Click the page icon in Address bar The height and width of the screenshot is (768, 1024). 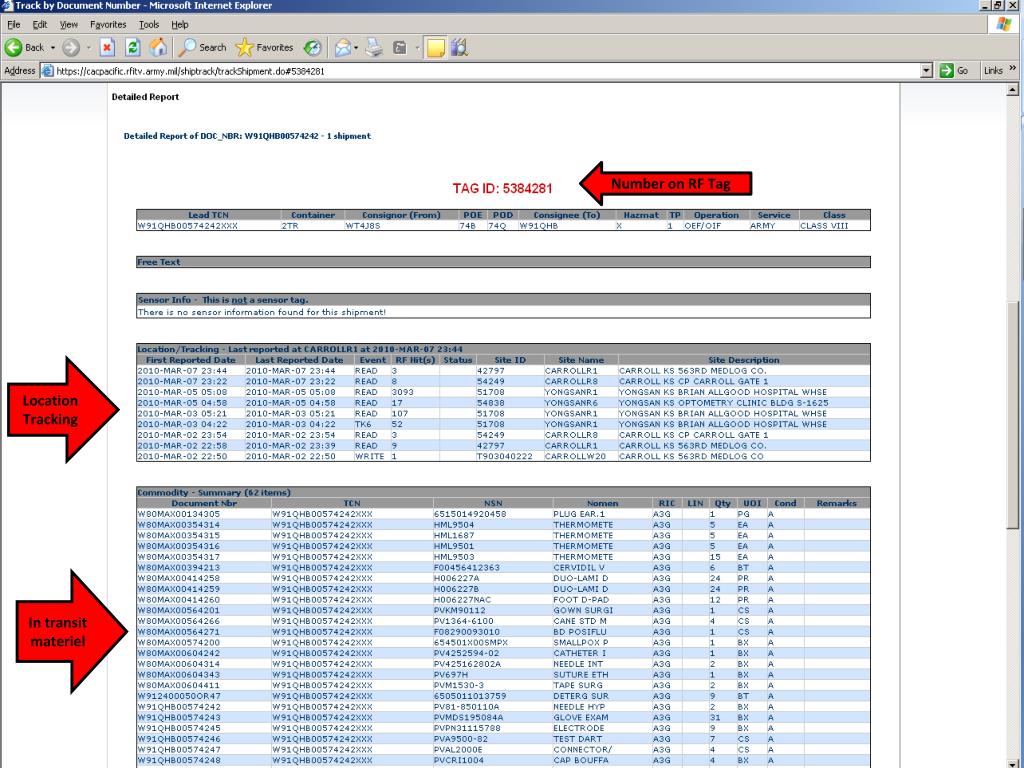tap(48, 71)
